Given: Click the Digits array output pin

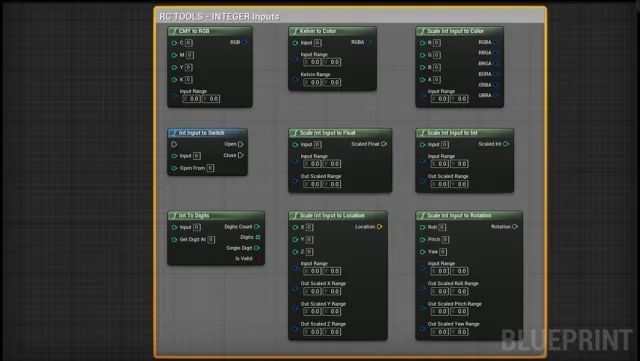Looking at the screenshot, I should pos(258,237).
